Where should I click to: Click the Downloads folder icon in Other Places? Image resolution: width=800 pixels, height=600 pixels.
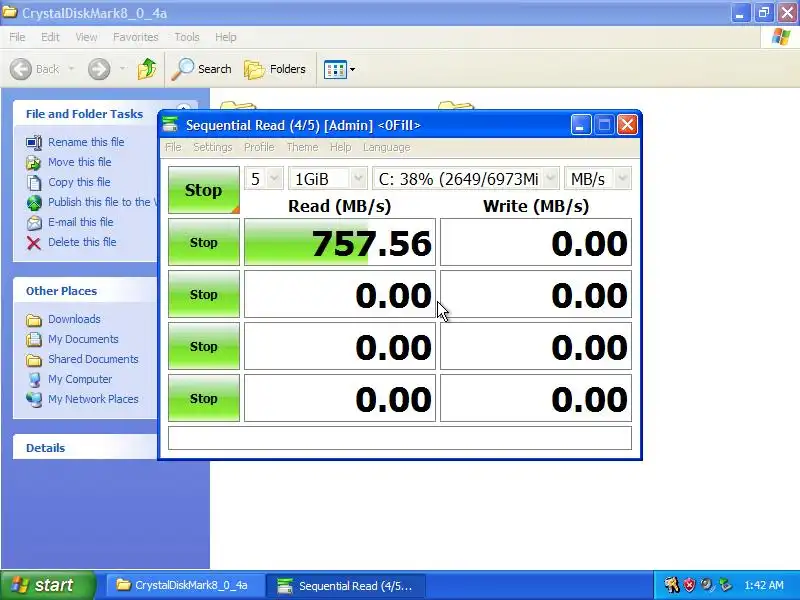point(34,319)
